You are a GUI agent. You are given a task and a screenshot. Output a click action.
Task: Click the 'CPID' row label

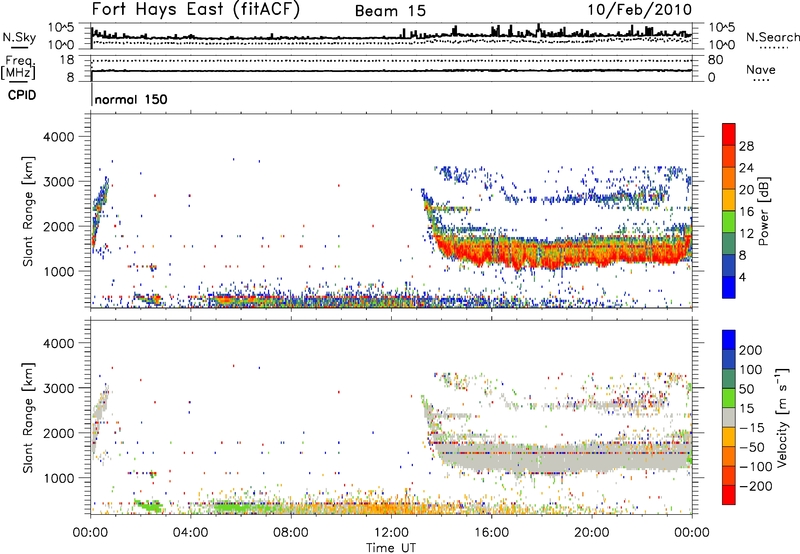(x=22, y=95)
